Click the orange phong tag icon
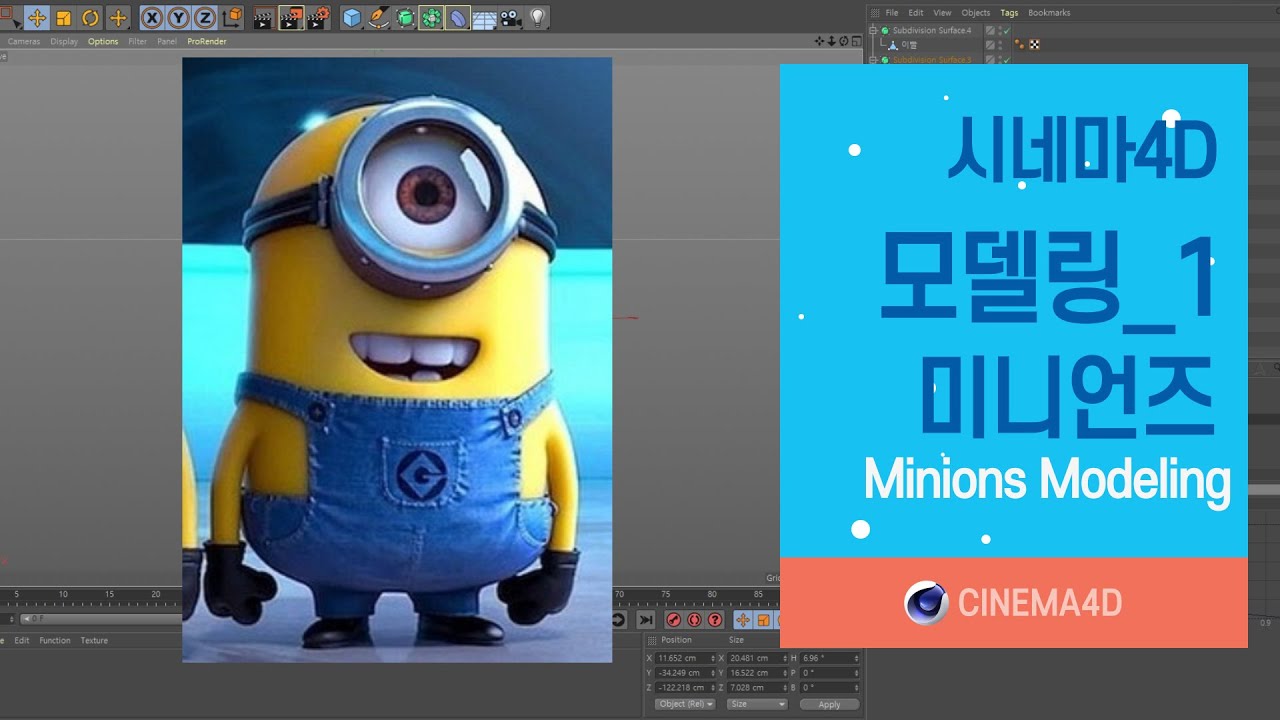Image resolution: width=1280 pixels, height=720 pixels. pyautogui.click(x=1020, y=44)
